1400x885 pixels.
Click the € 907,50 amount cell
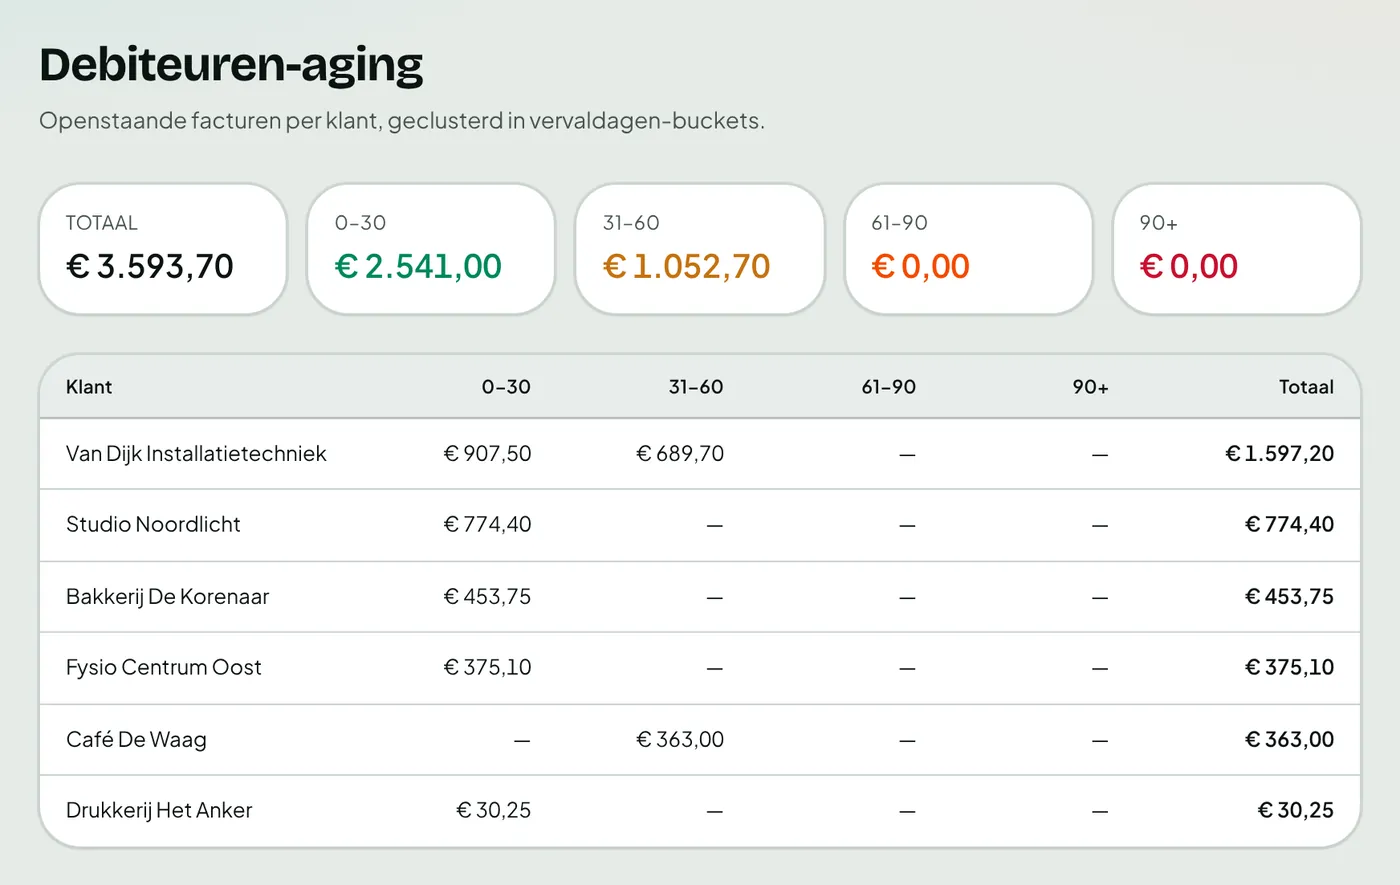coord(487,454)
